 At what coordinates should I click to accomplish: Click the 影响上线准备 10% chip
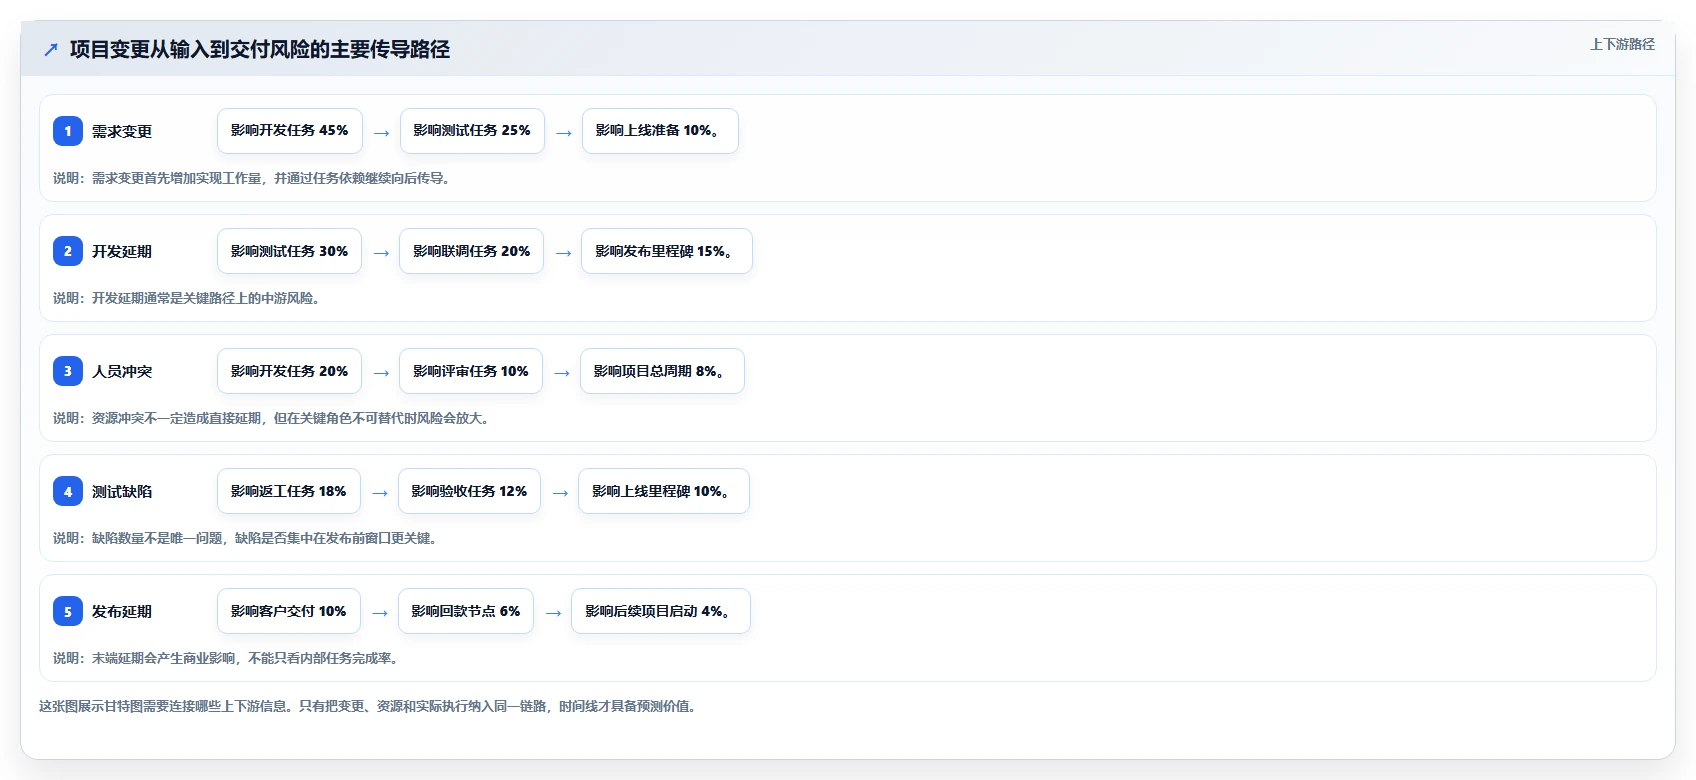(x=660, y=131)
